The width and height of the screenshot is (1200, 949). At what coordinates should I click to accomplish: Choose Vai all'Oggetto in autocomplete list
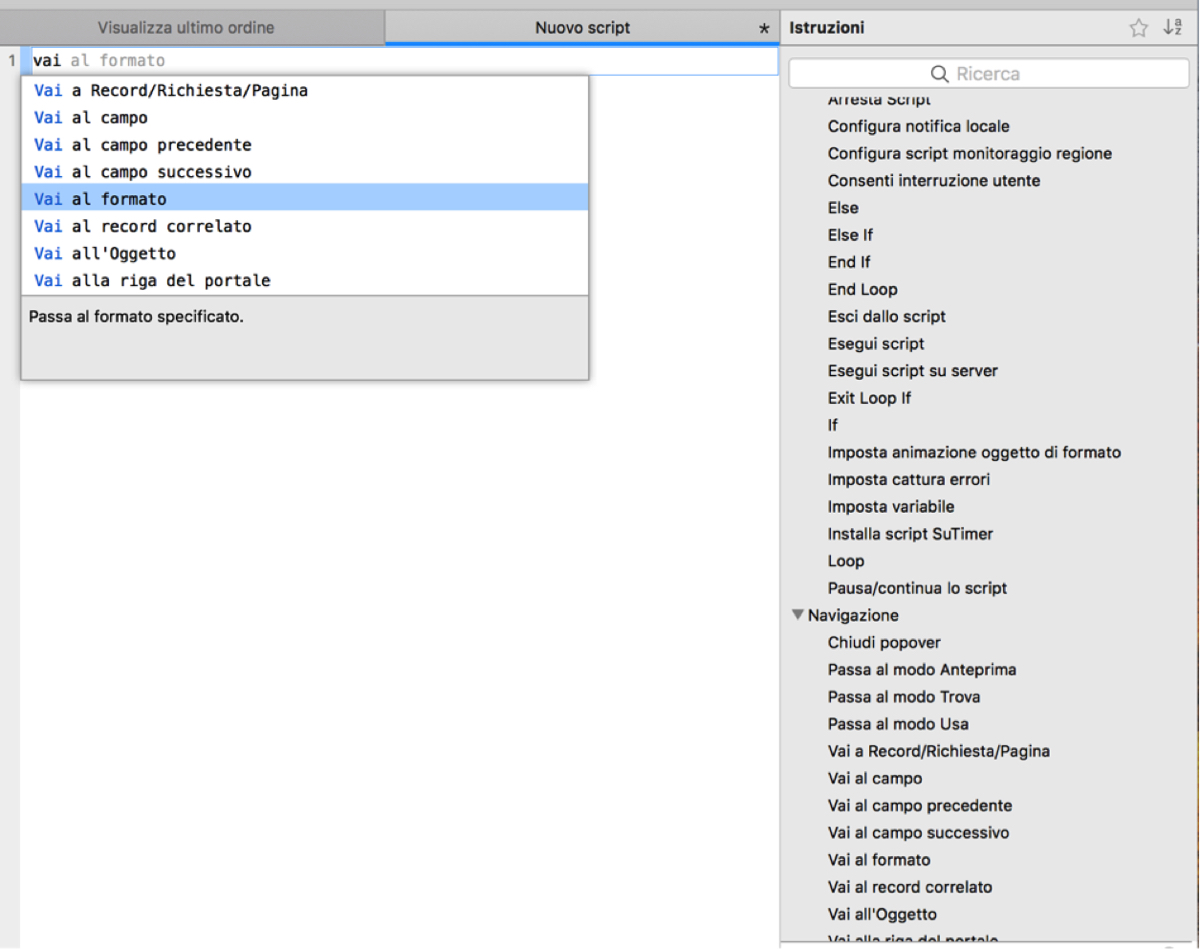pos(304,253)
